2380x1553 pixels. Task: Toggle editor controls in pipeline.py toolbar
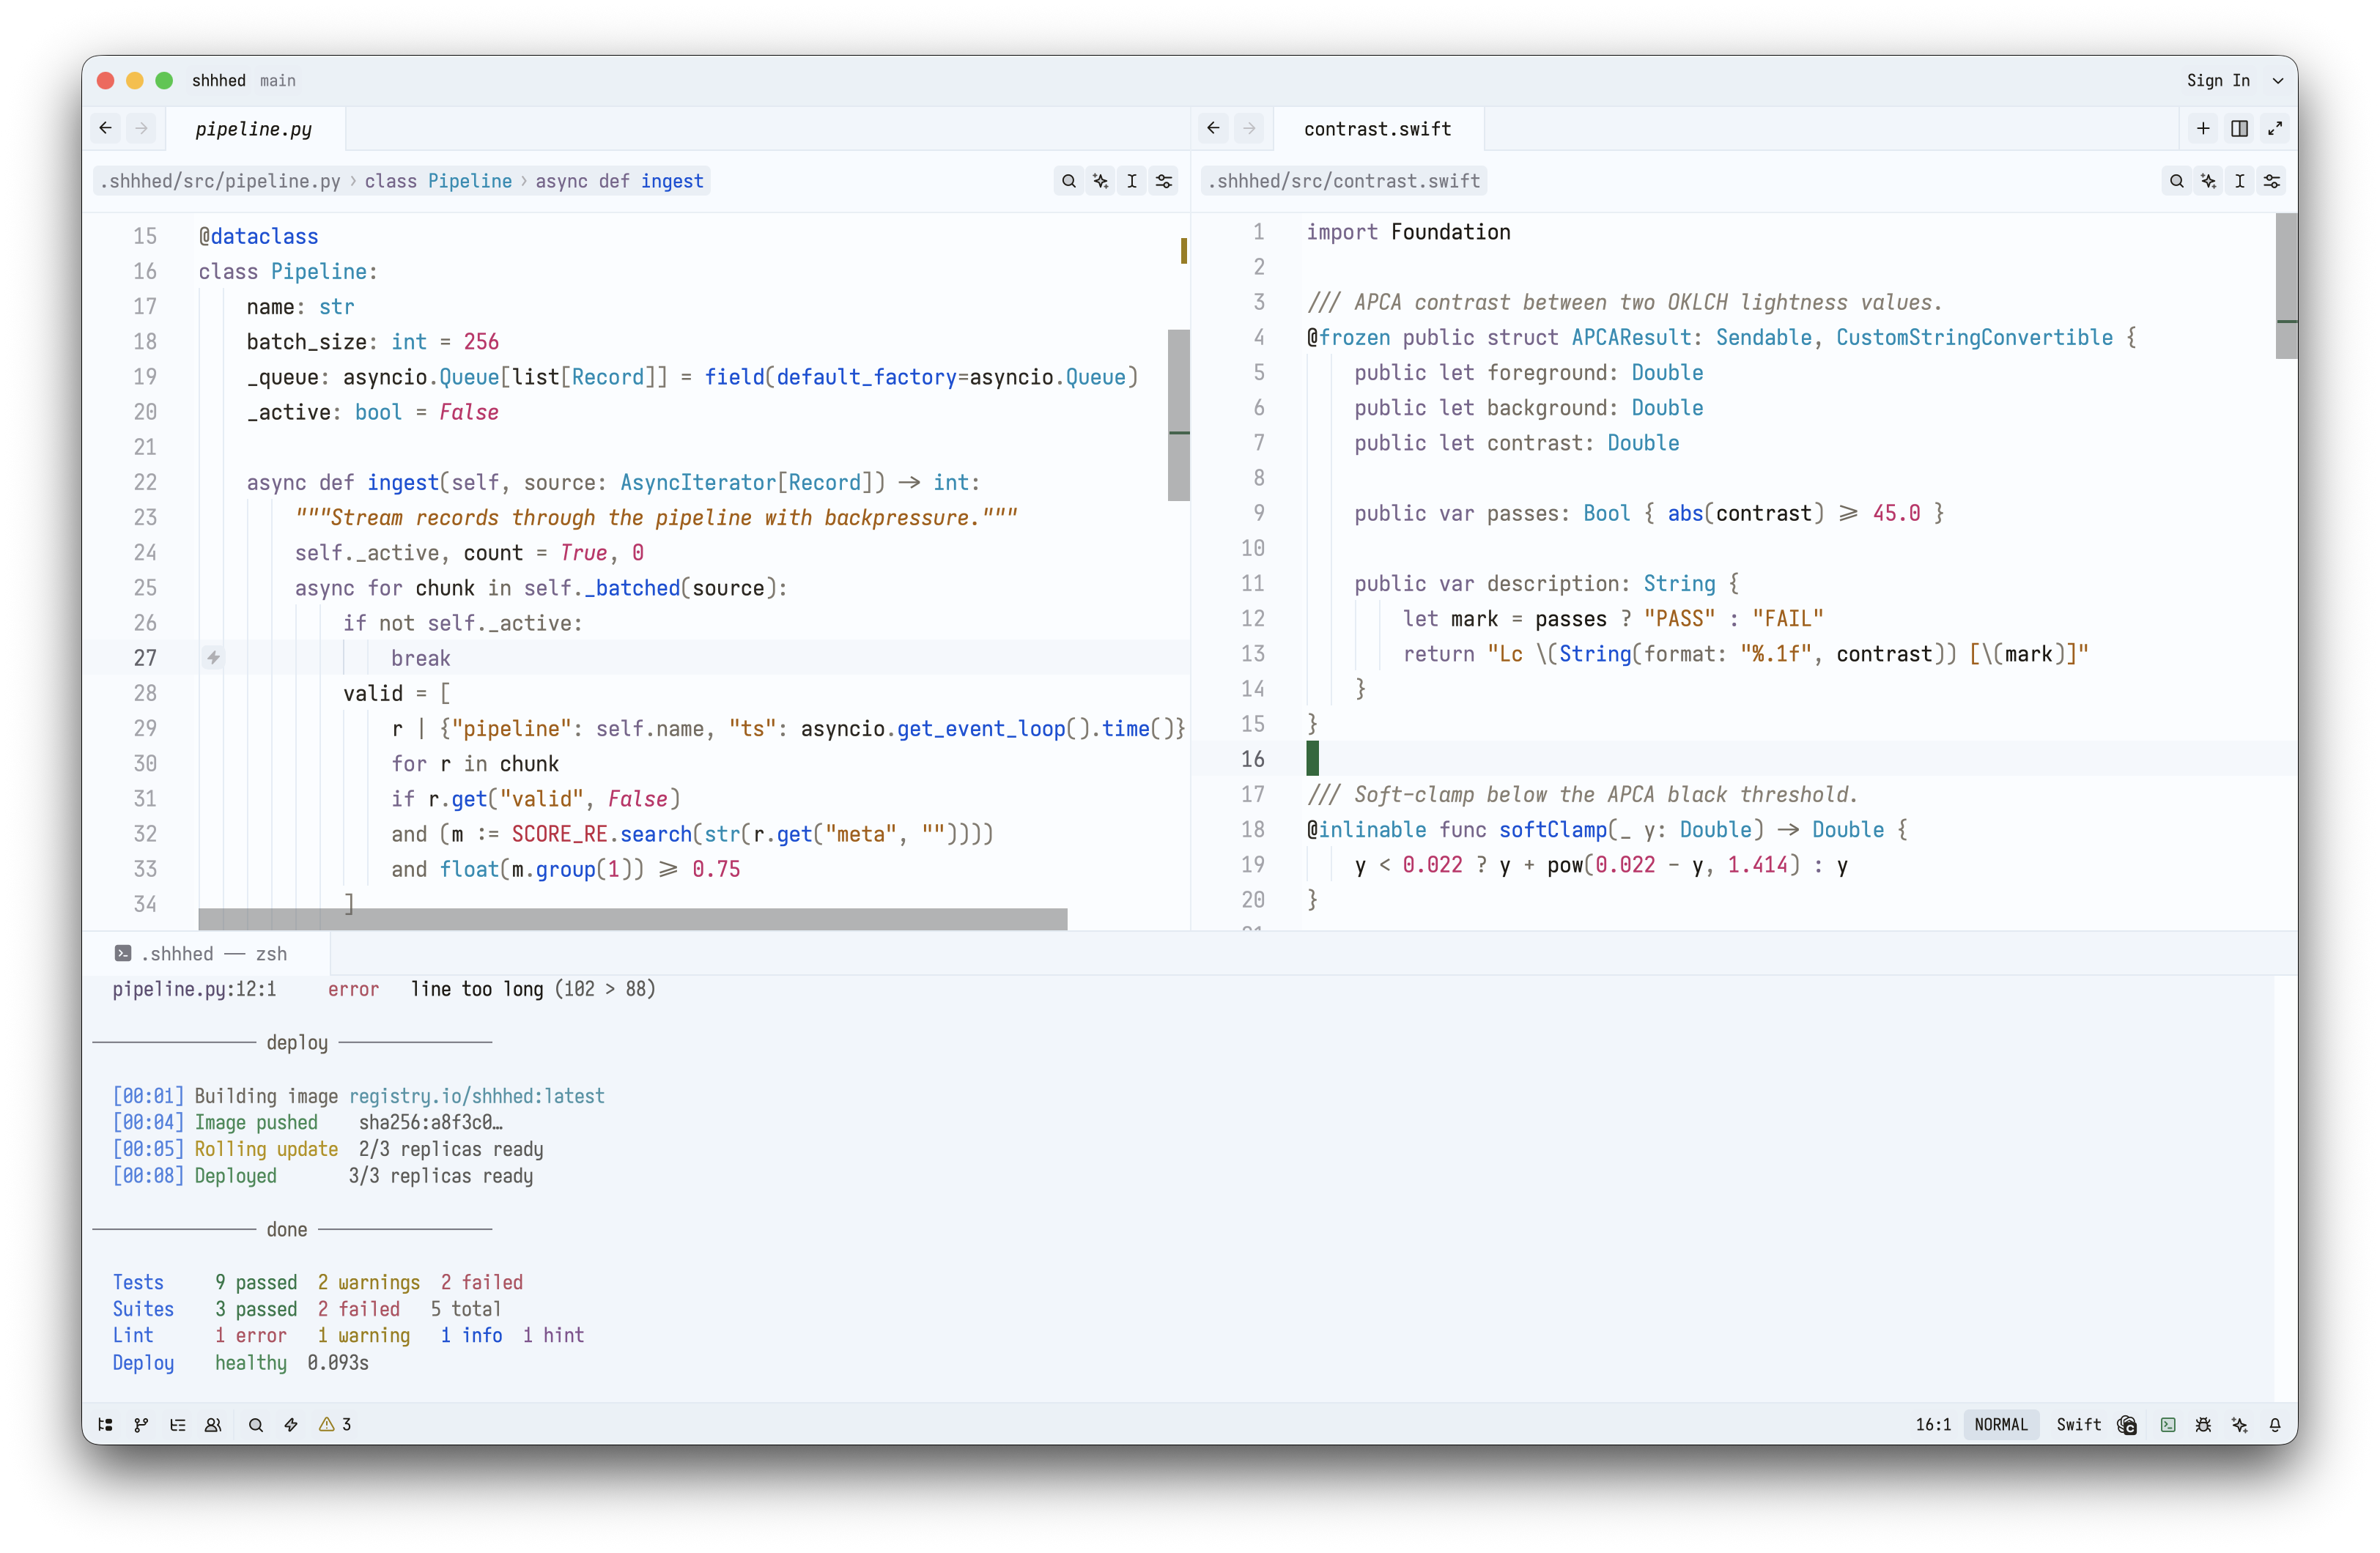pyautogui.click(x=1164, y=181)
